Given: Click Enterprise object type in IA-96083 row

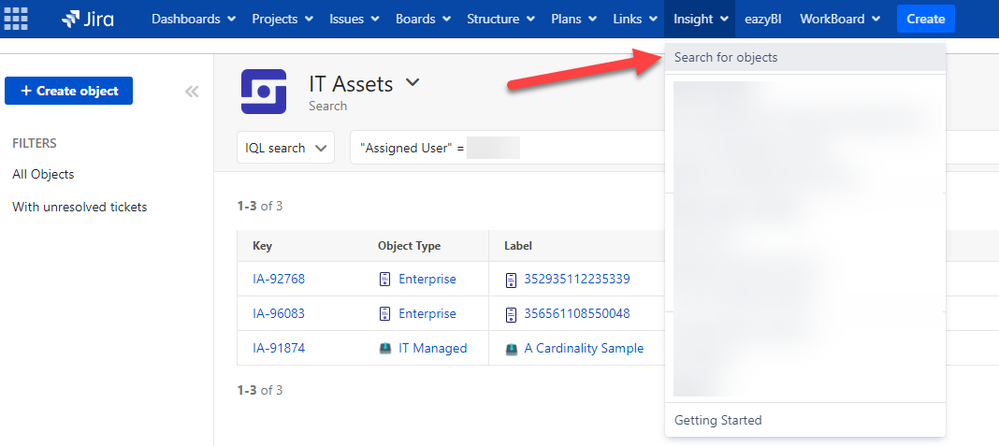Looking at the screenshot, I should [428, 313].
